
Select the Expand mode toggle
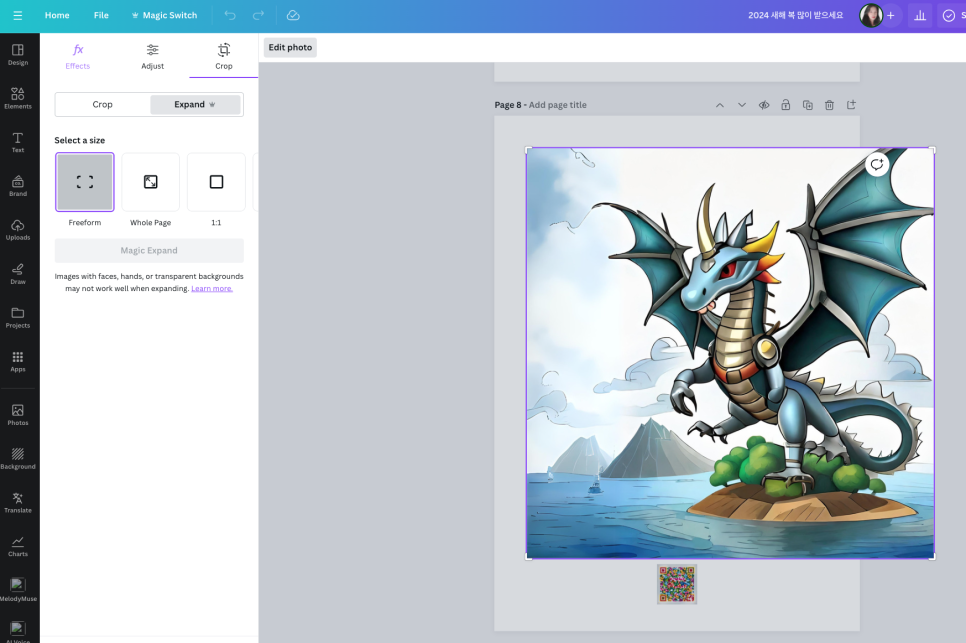(x=195, y=105)
